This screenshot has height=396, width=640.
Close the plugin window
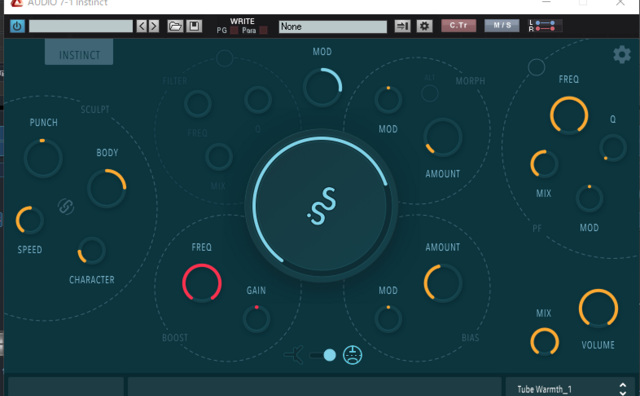pos(620,2)
